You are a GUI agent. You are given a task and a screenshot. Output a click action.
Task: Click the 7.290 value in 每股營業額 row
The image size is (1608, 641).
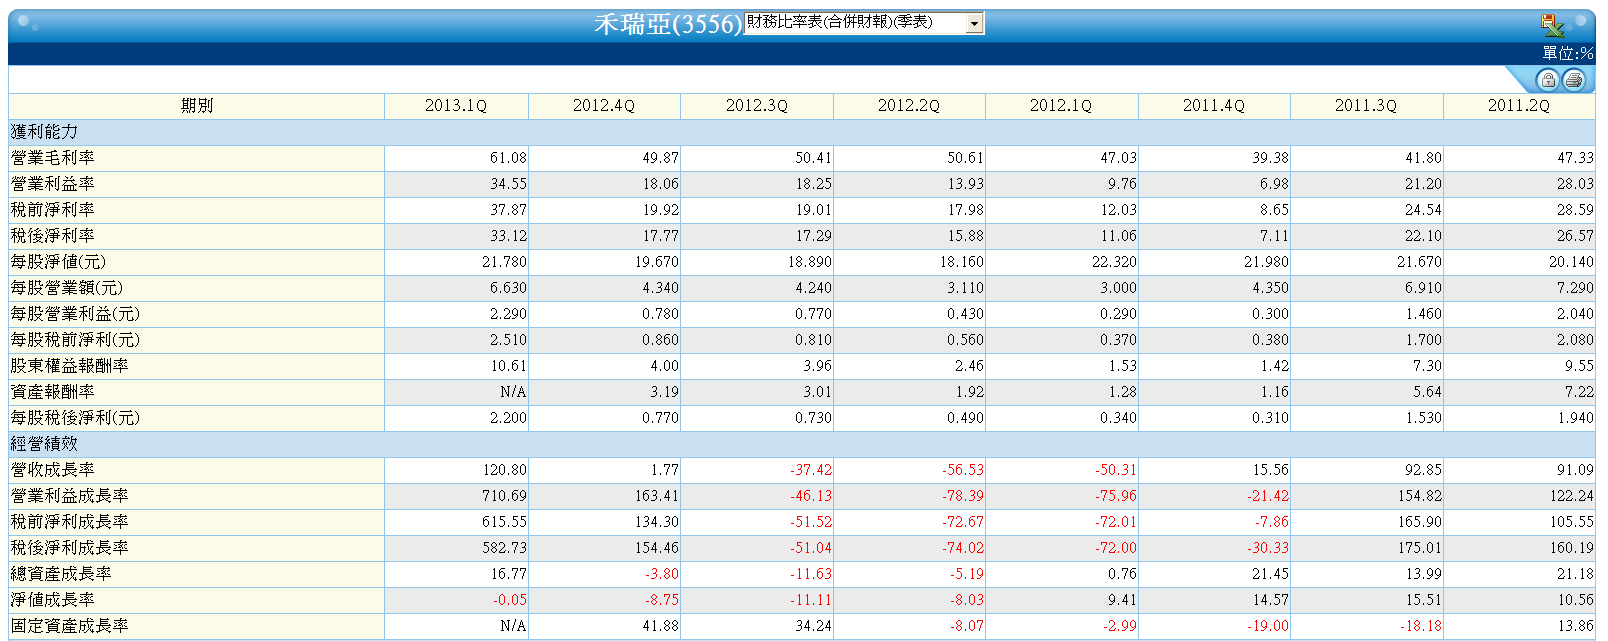pos(1575,288)
